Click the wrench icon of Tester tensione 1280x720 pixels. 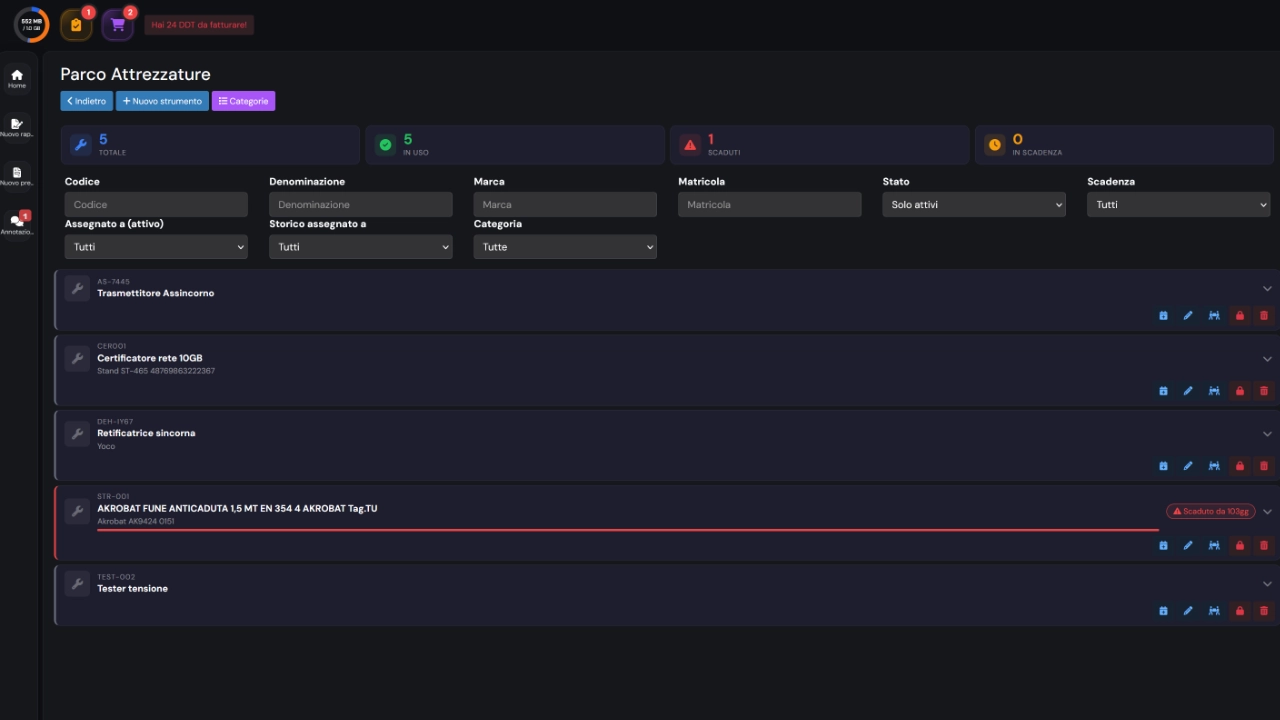(77, 583)
